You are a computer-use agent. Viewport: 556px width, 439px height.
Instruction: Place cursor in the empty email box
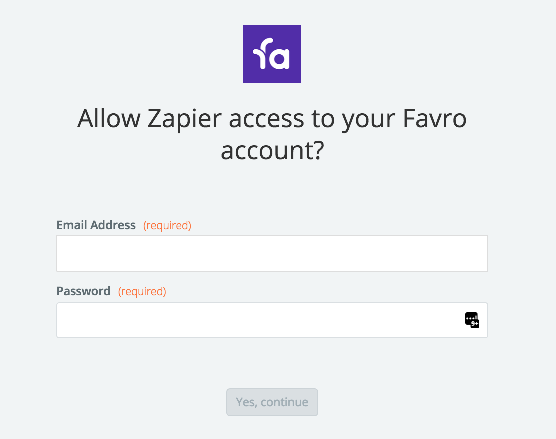coord(272,254)
